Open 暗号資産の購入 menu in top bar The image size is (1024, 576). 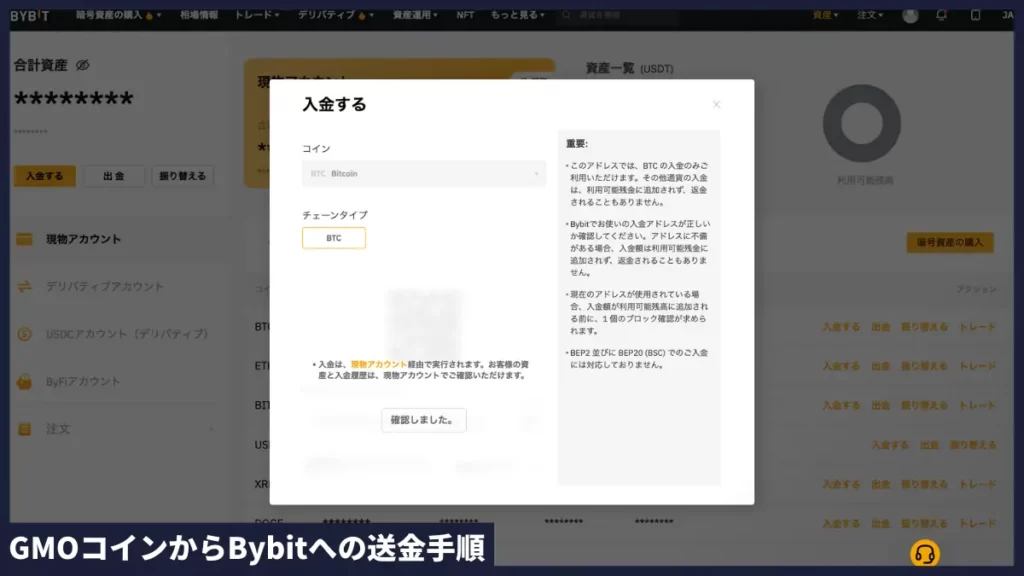point(118,15)
